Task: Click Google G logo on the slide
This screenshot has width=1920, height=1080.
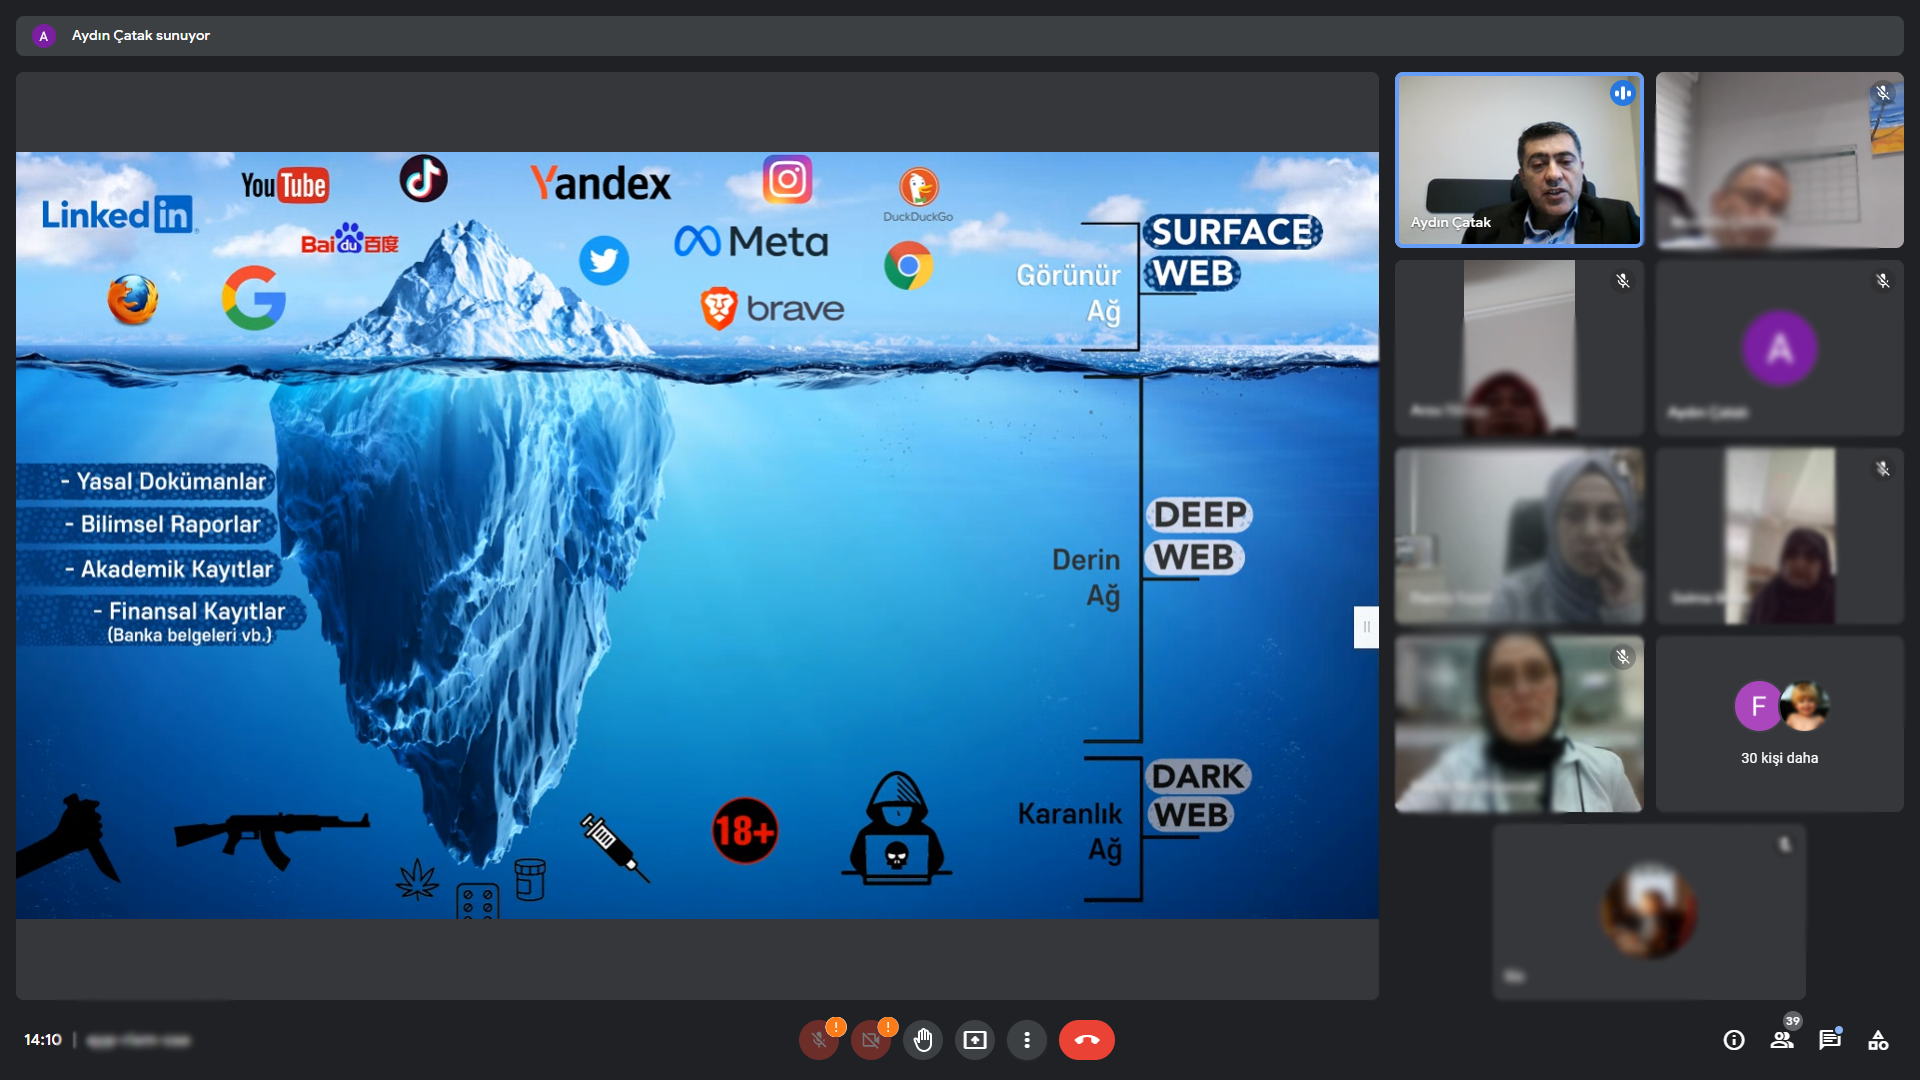Action: pyautogui.click(x=254, y=298)
